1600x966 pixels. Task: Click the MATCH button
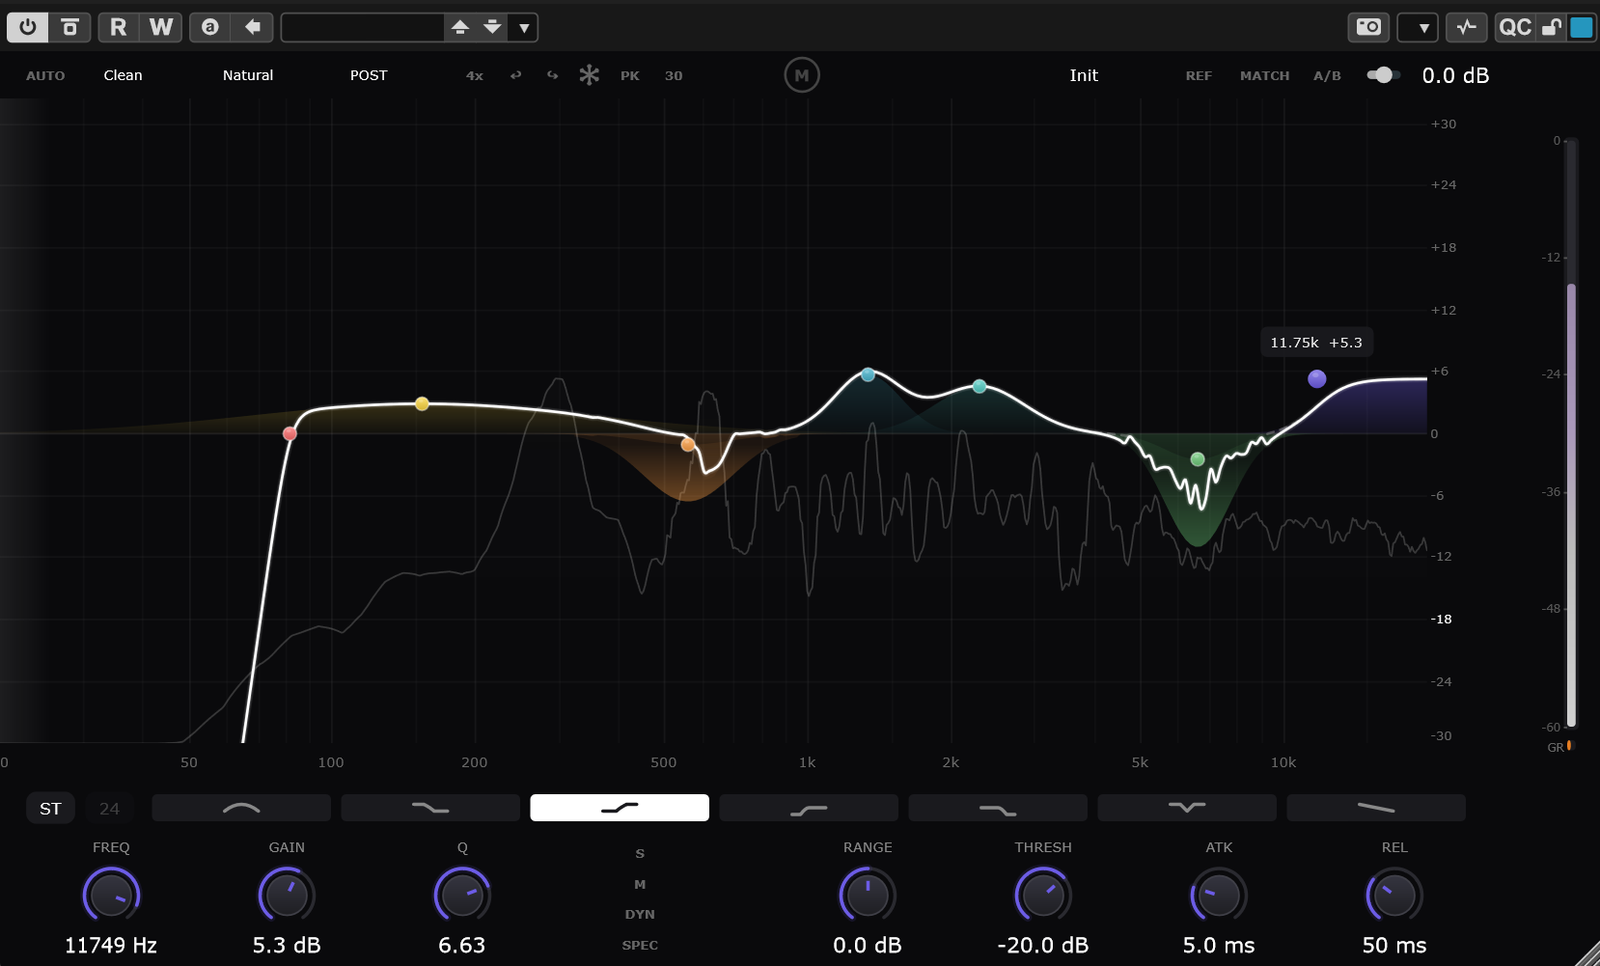coord(1264,76)
